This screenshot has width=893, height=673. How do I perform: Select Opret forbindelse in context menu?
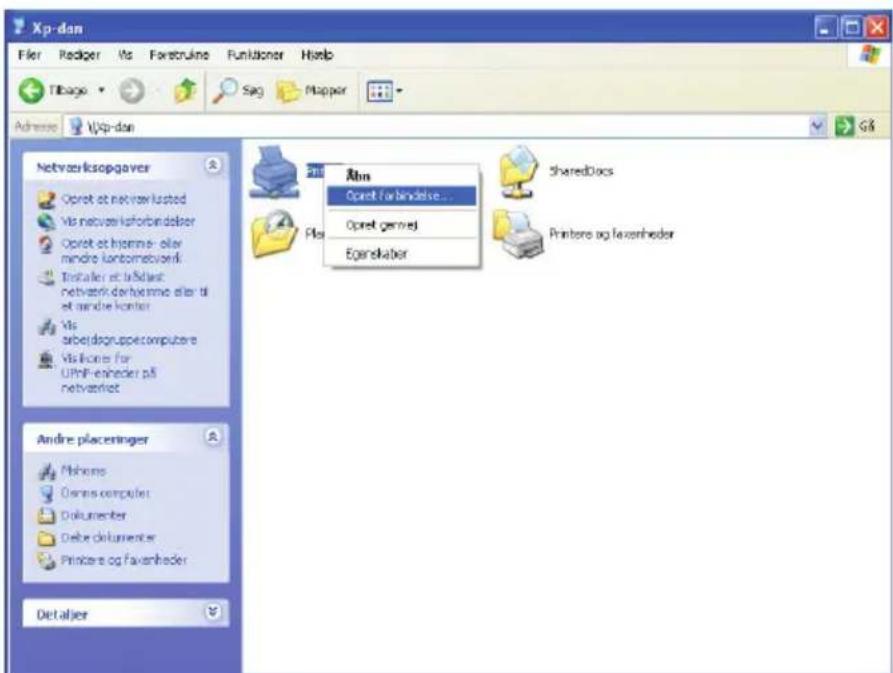(402, 195)
